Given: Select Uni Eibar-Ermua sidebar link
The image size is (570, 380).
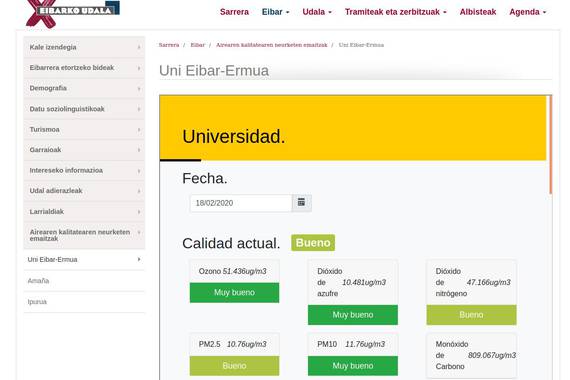Looking at the screenshot, I should [84, 259].
